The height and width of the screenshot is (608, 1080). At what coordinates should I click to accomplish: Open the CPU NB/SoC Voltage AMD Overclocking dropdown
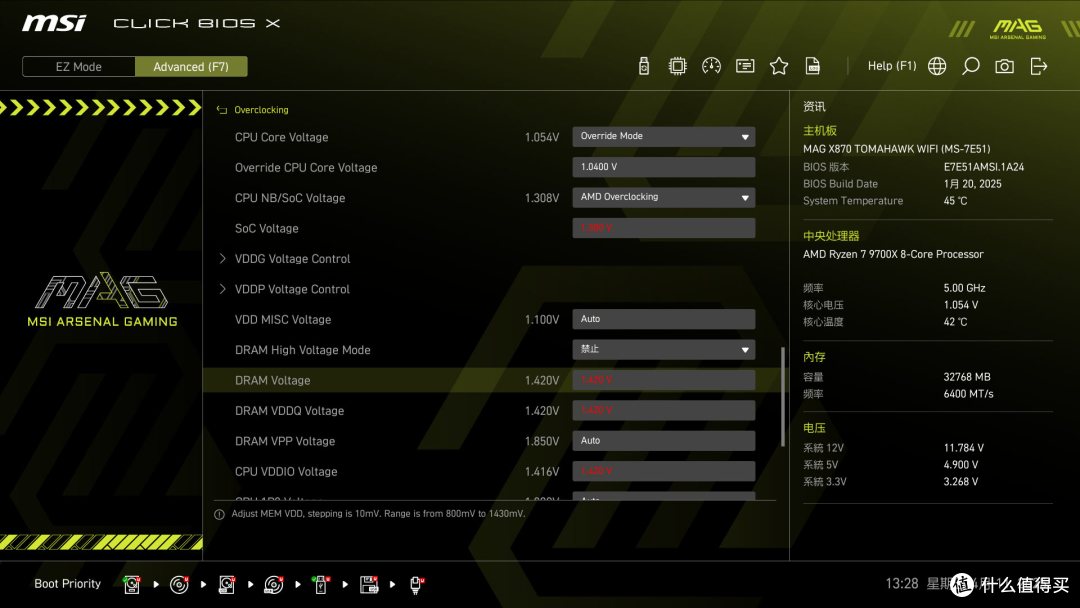click(x=663, y=197)
